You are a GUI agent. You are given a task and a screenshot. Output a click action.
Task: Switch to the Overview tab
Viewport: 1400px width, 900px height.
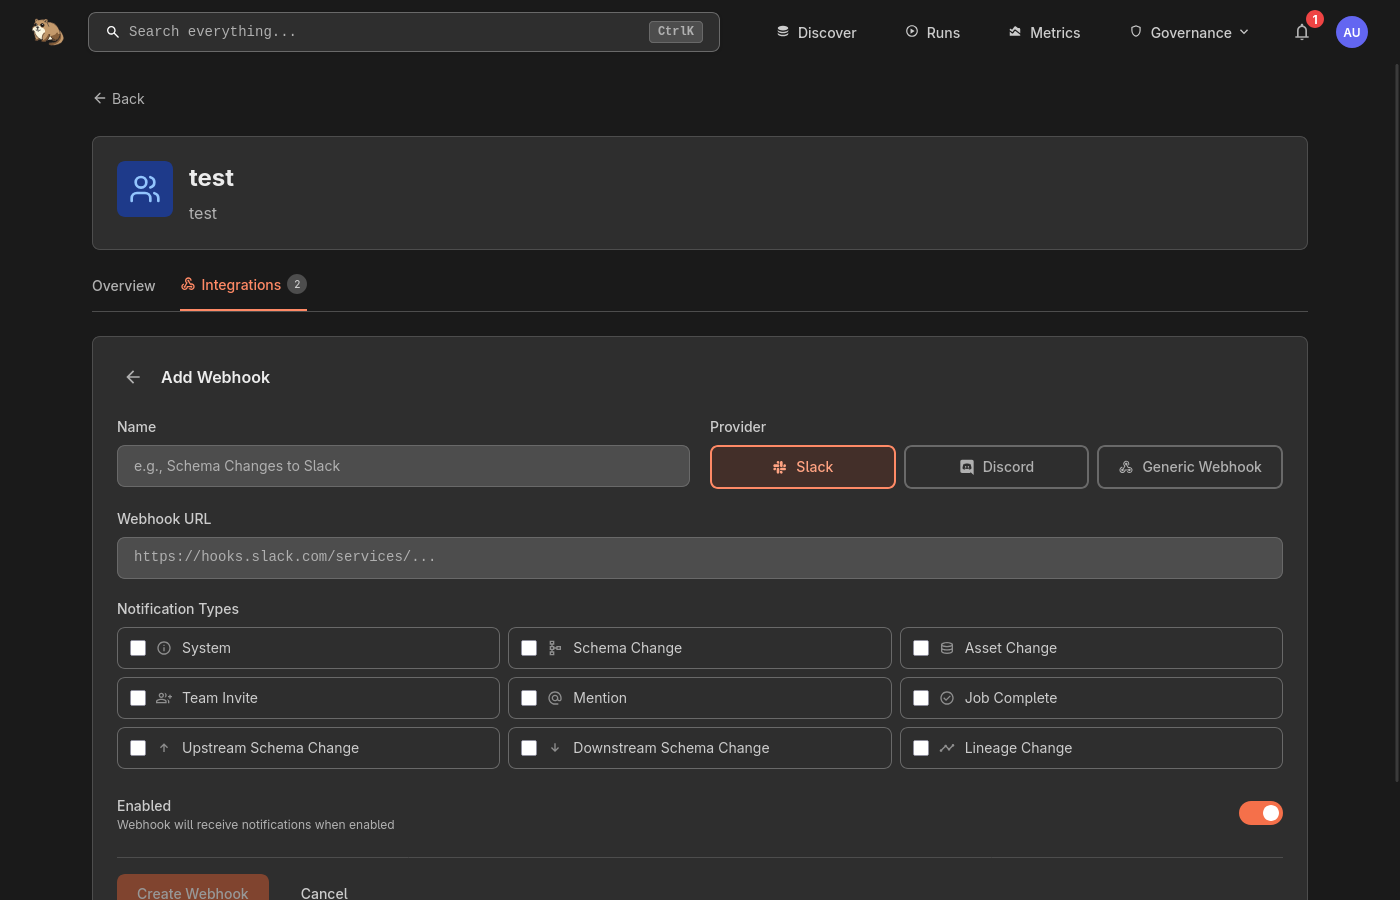click(123, 286)
